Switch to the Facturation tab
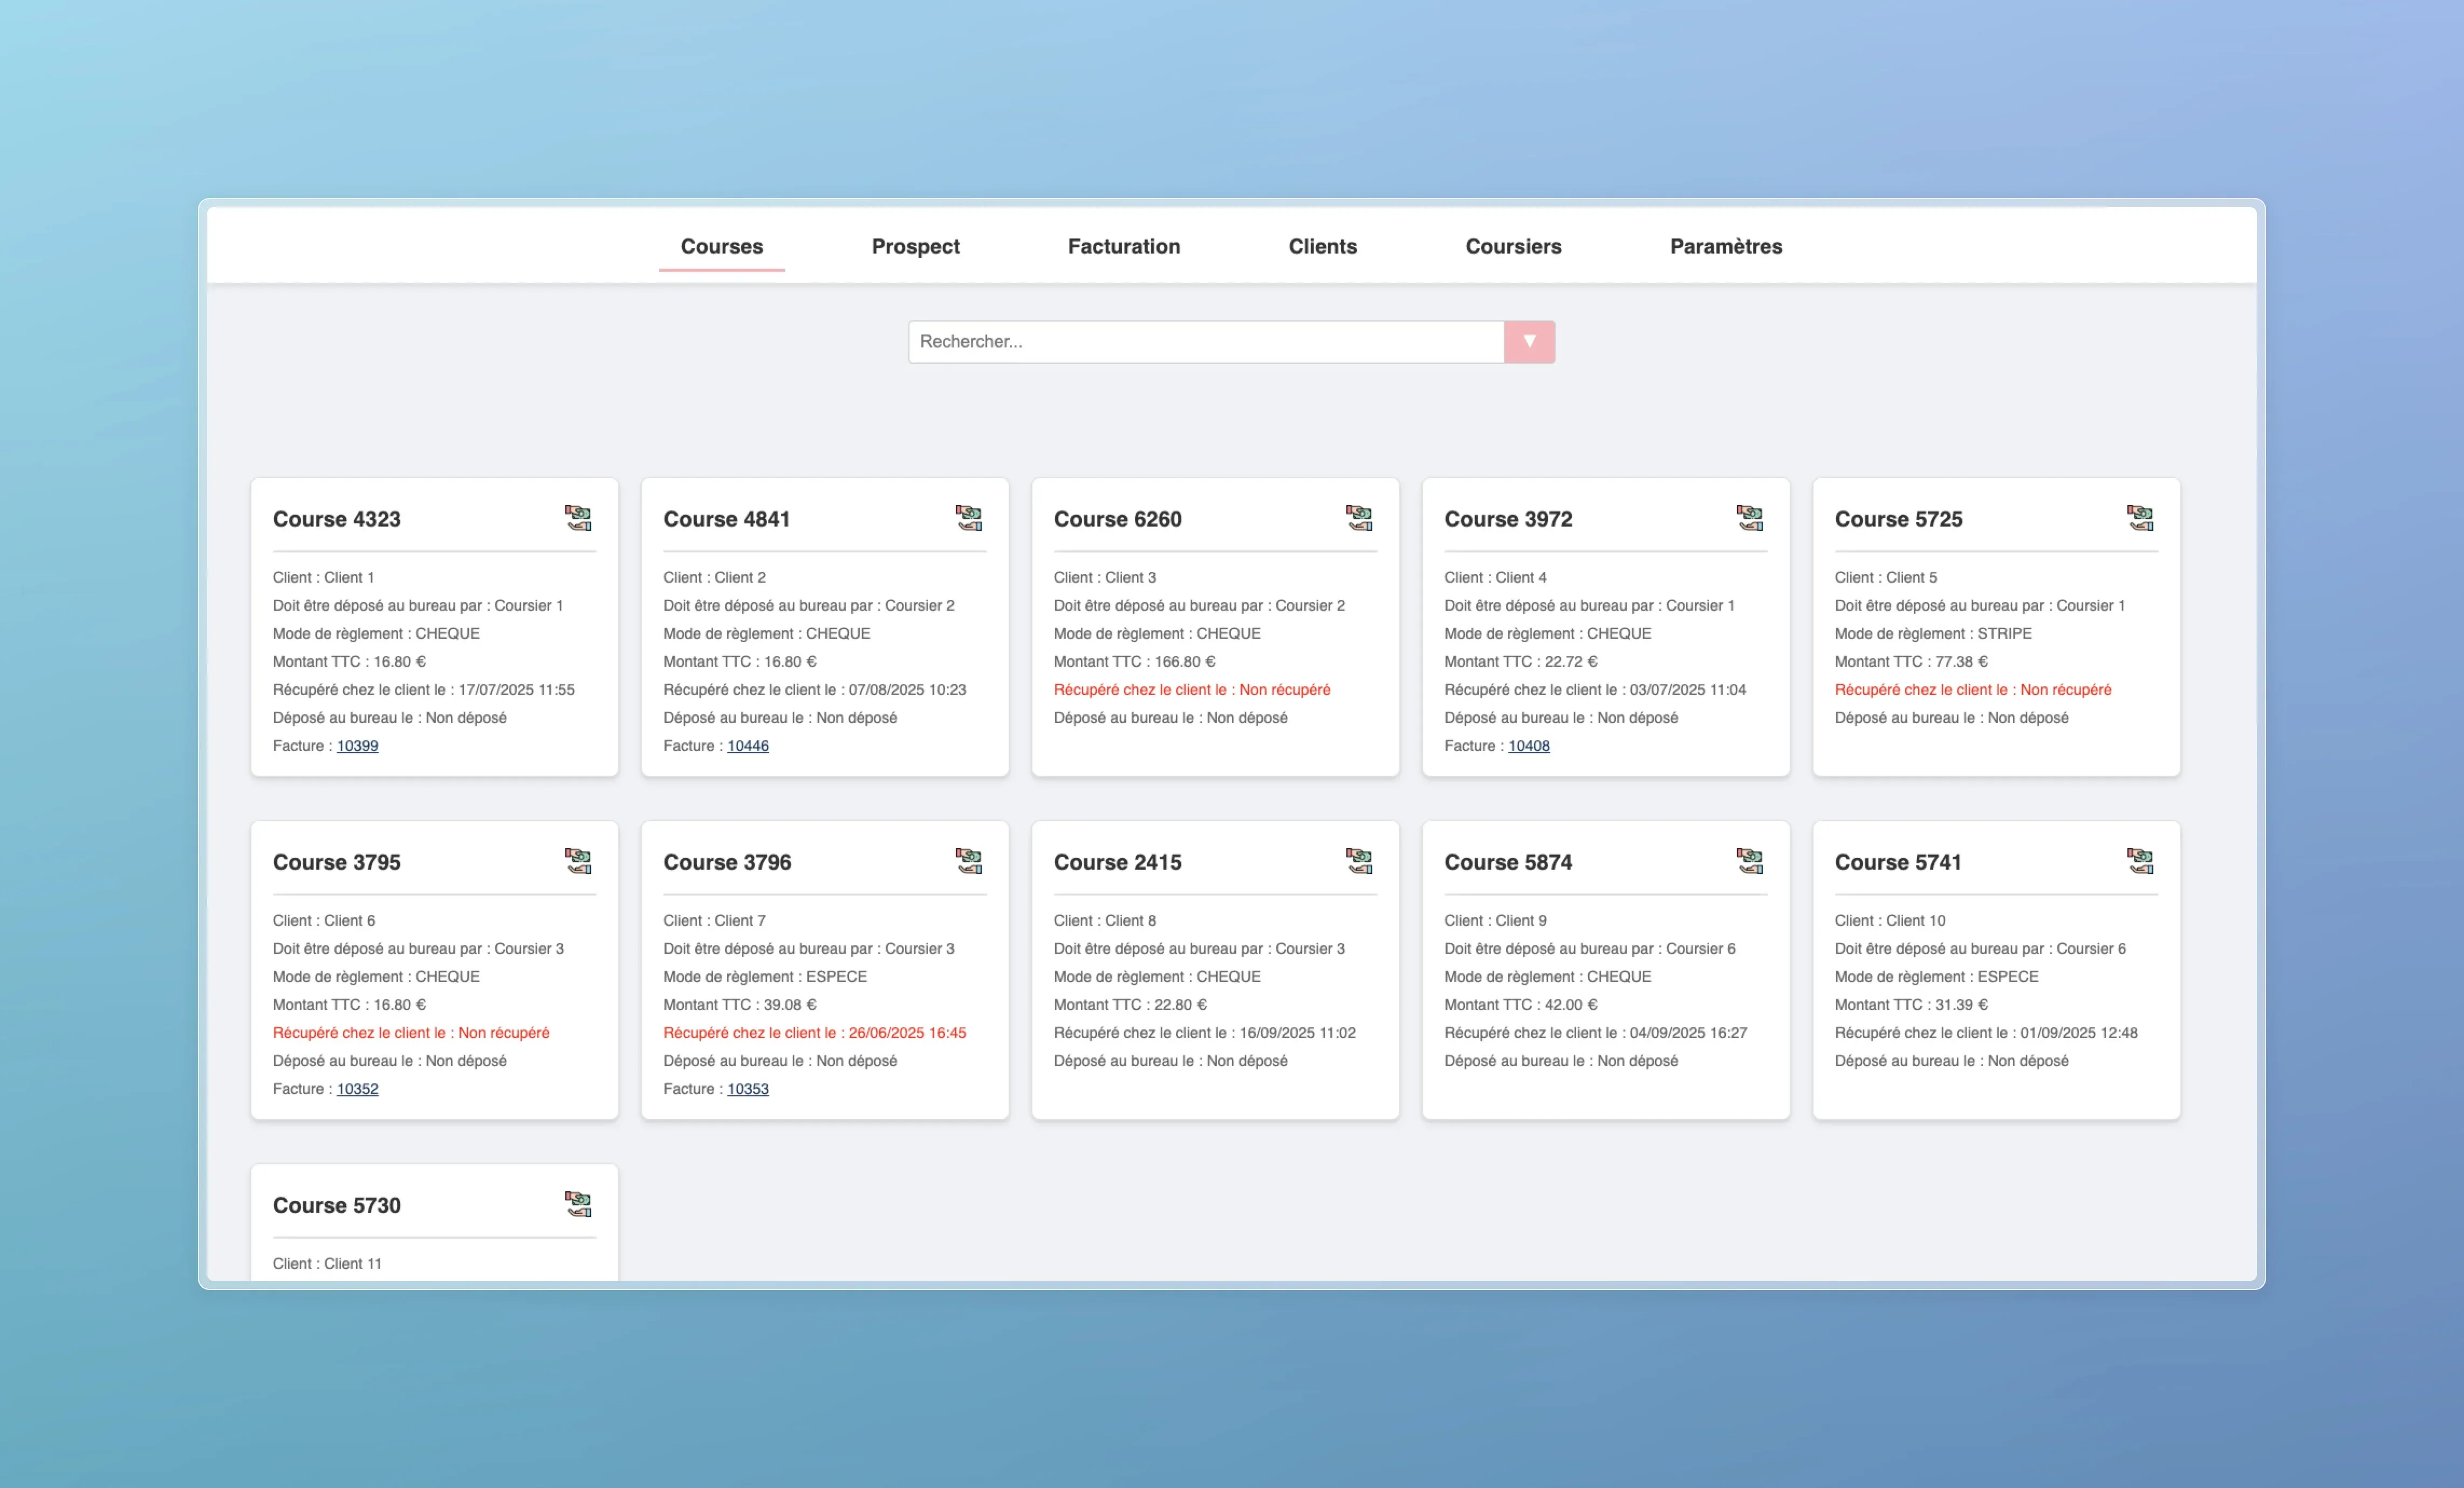 [1123, 246]
